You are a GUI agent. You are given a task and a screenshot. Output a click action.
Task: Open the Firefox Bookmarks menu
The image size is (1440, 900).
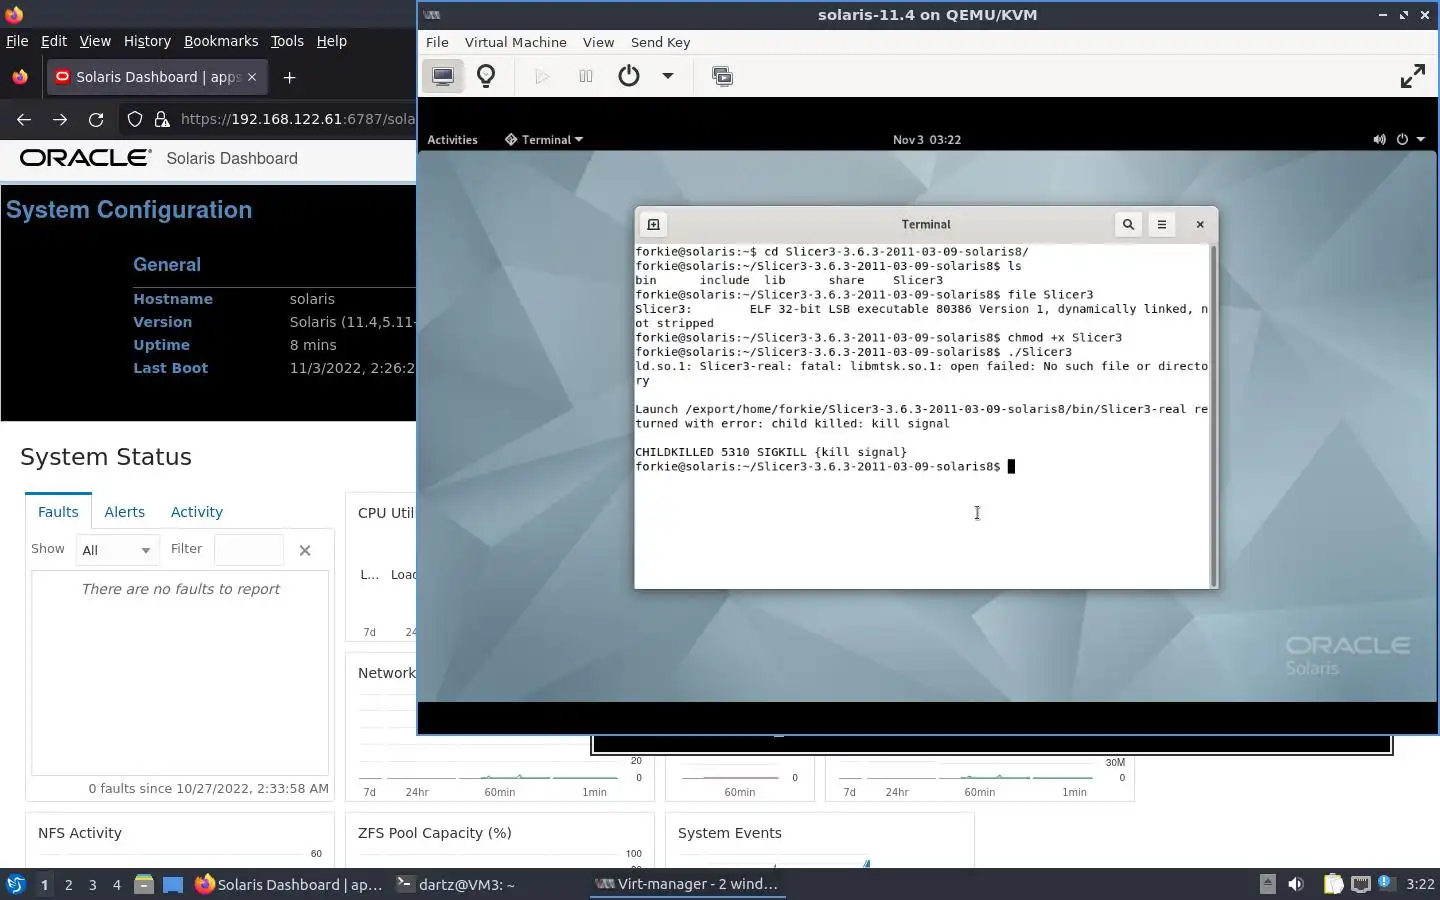point(221,41)
